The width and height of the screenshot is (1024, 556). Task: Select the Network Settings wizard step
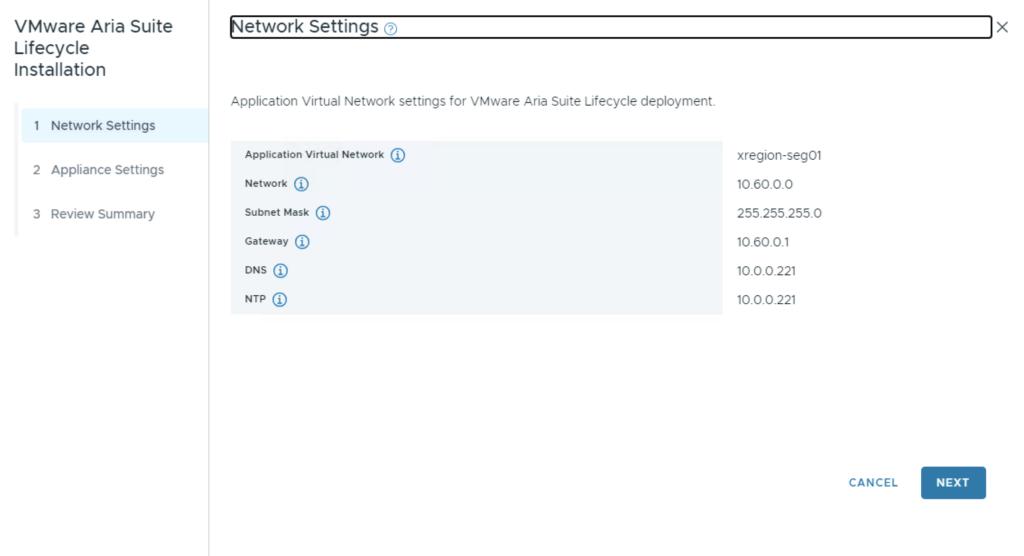pos(103,126)
